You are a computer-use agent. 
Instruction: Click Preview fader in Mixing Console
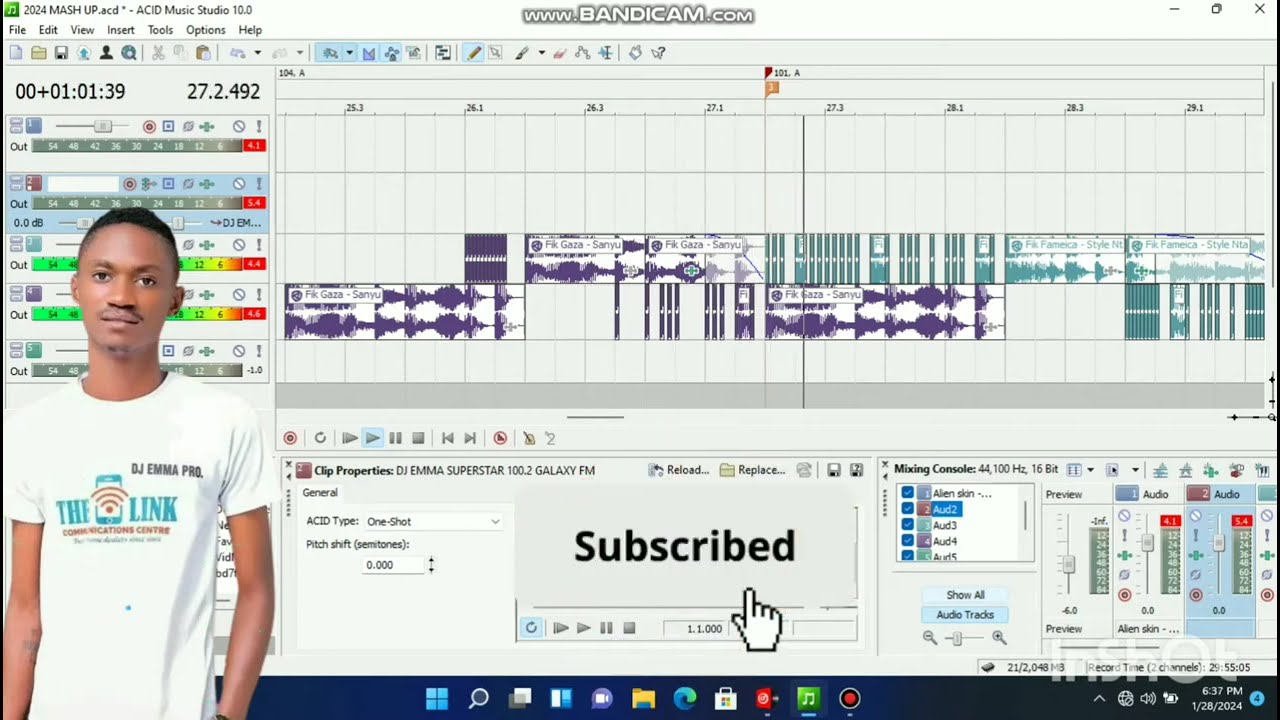(x=1069, y=564)
